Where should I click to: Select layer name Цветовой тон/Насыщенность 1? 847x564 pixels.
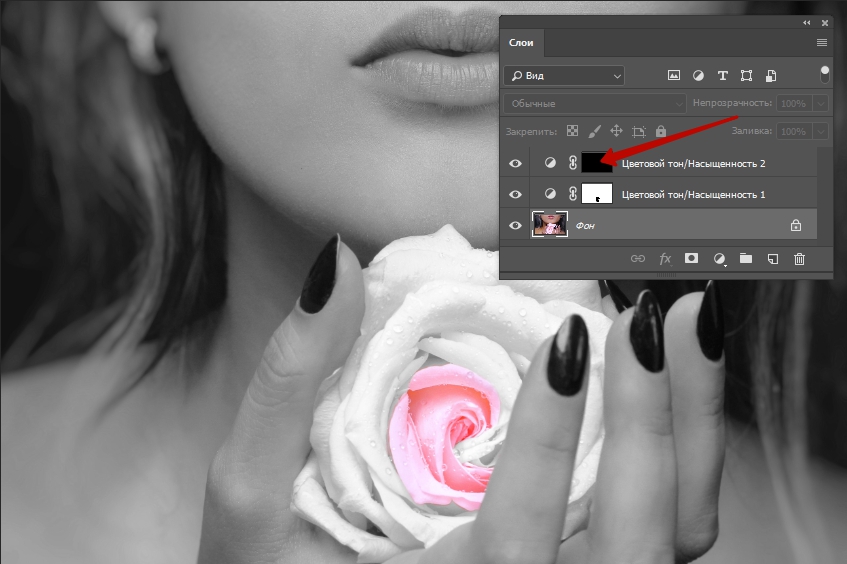point(693,194)
